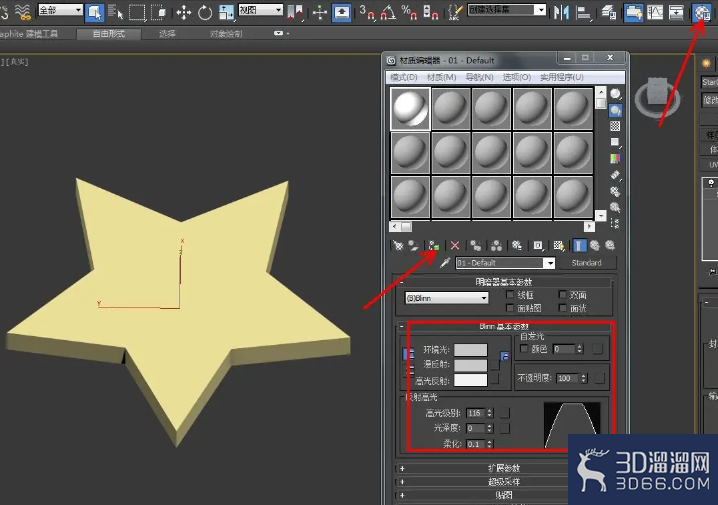Click Get Material icon in material editor
The image size is (718, 505).
click(398, 245)
